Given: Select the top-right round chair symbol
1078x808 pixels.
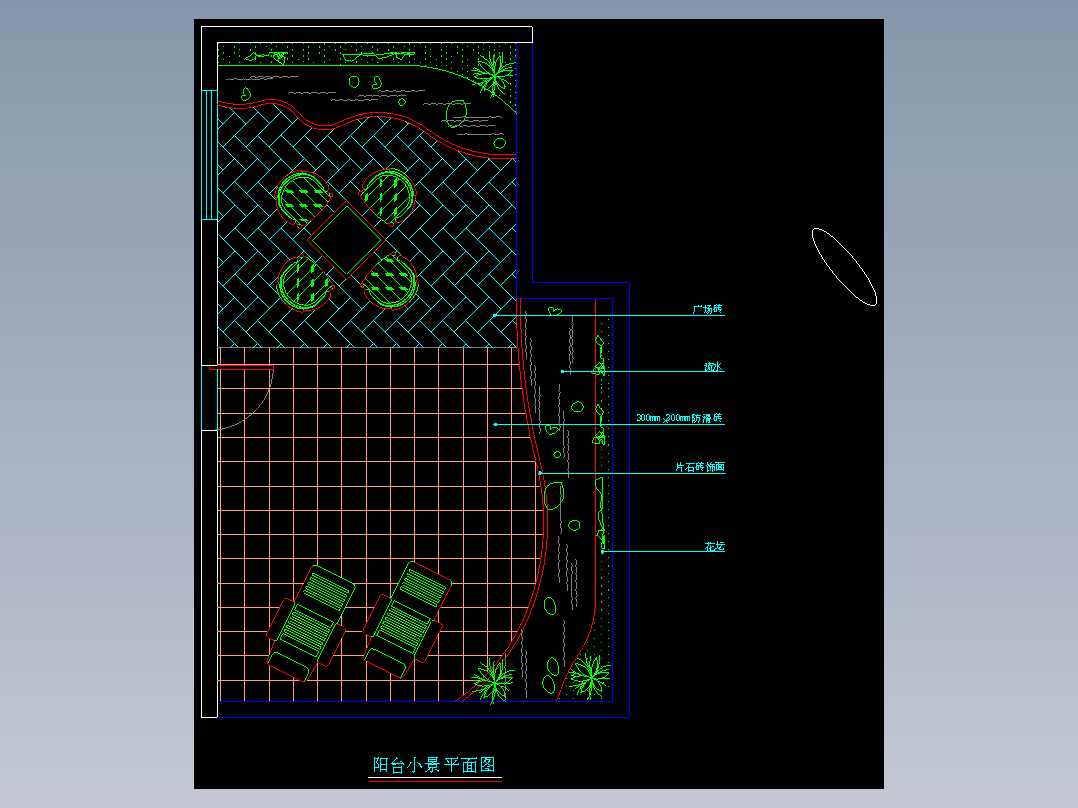Looking at the screenshot, I should [x=389, y=197].
